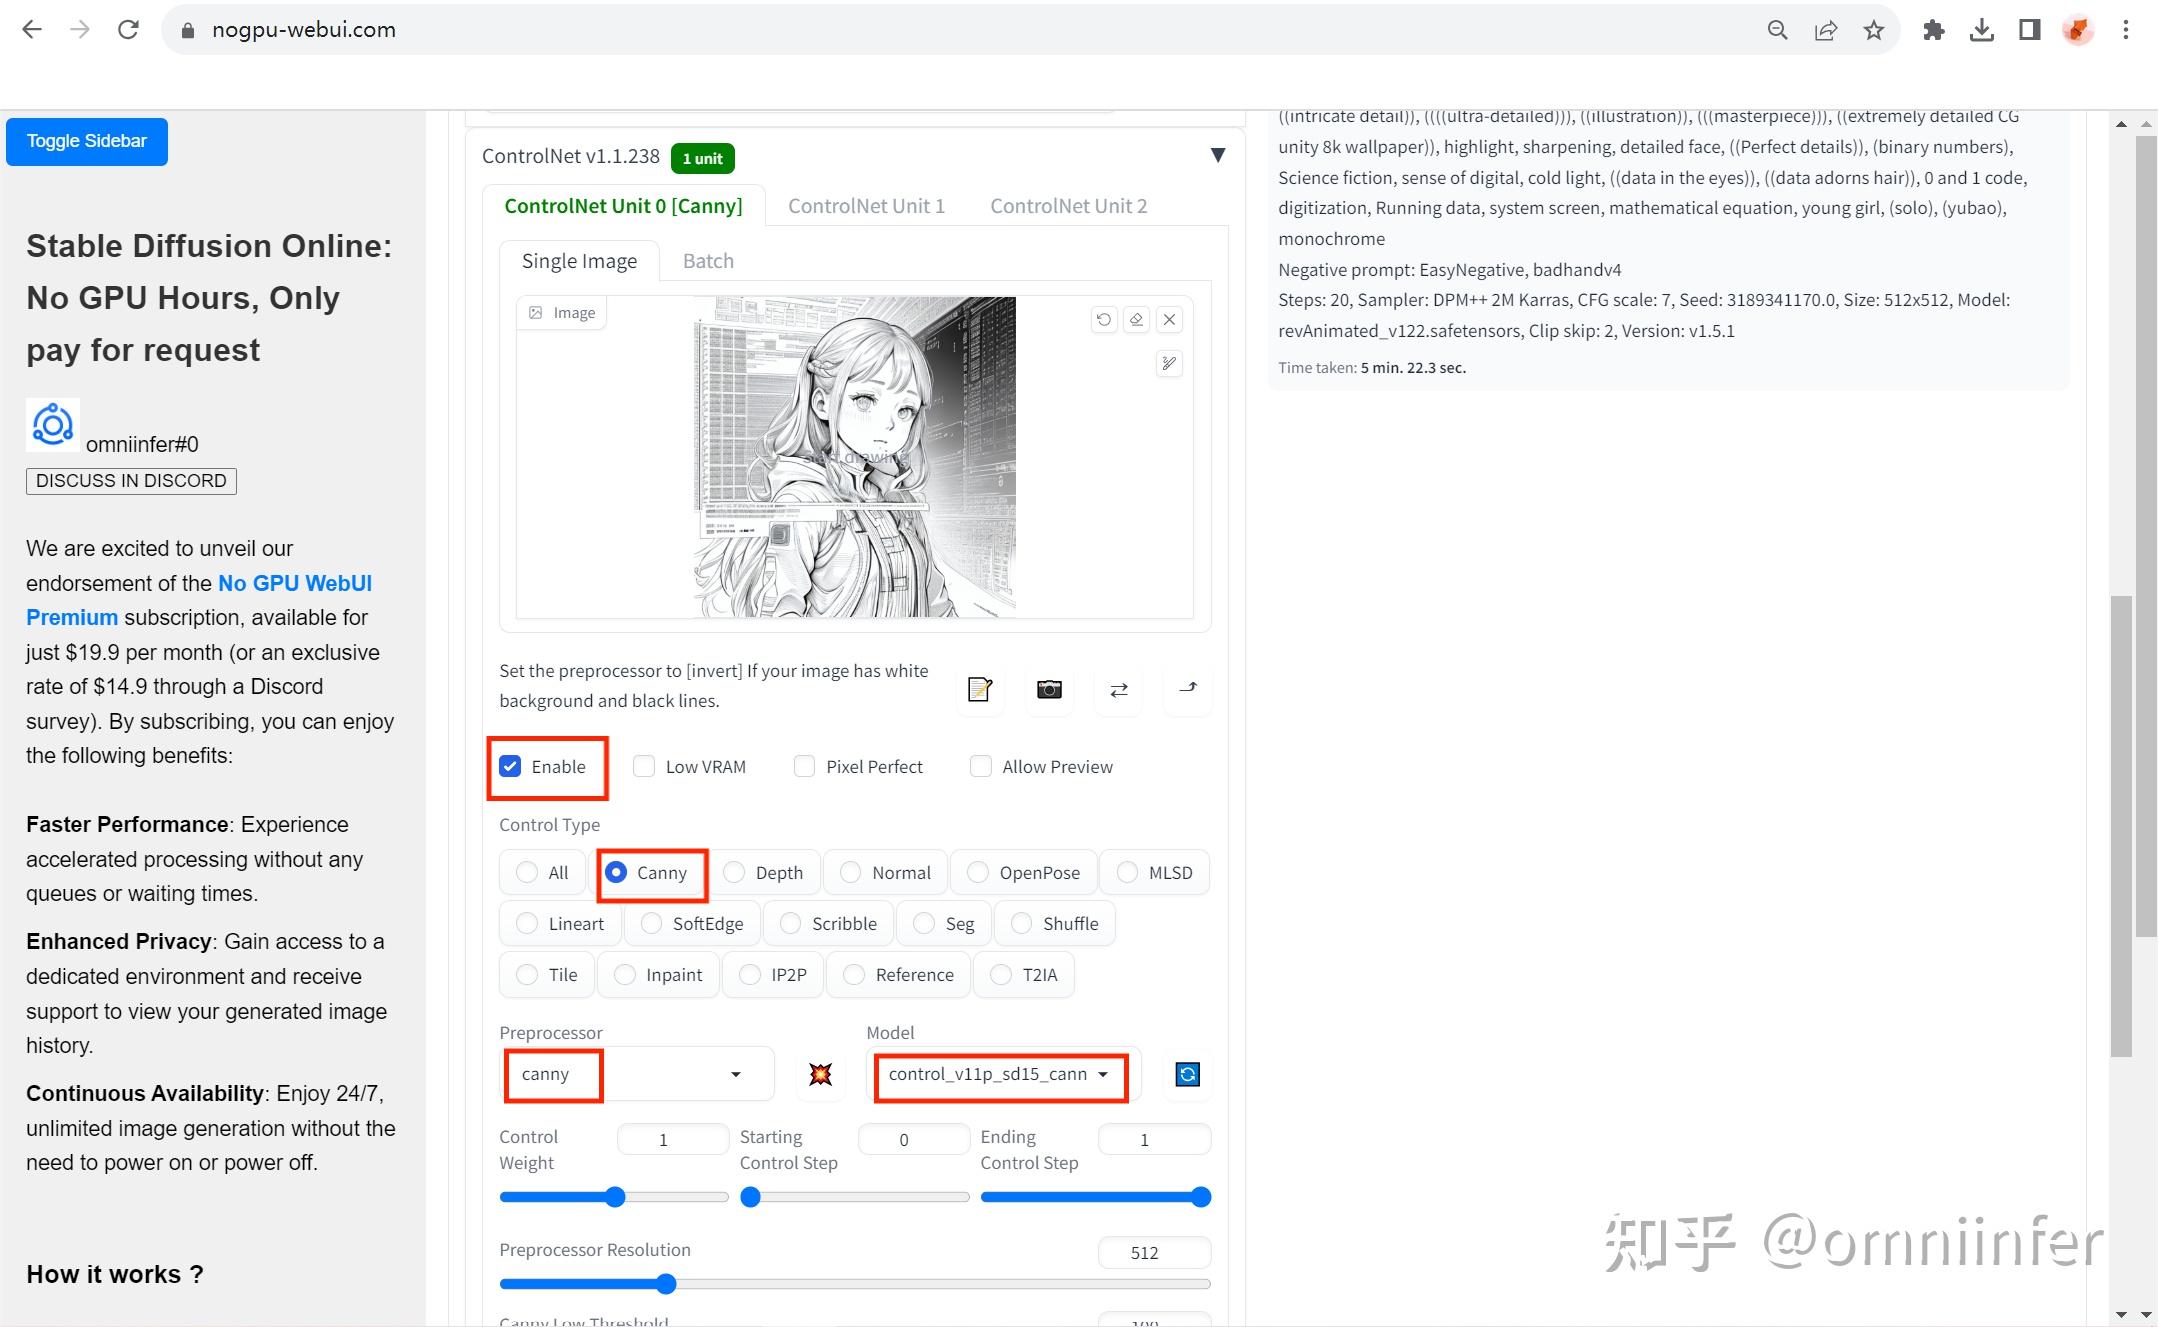Click the undo icon on image canvas
The image size is (2158, 1327).
pyautogui.click(x=1103, y=319)
